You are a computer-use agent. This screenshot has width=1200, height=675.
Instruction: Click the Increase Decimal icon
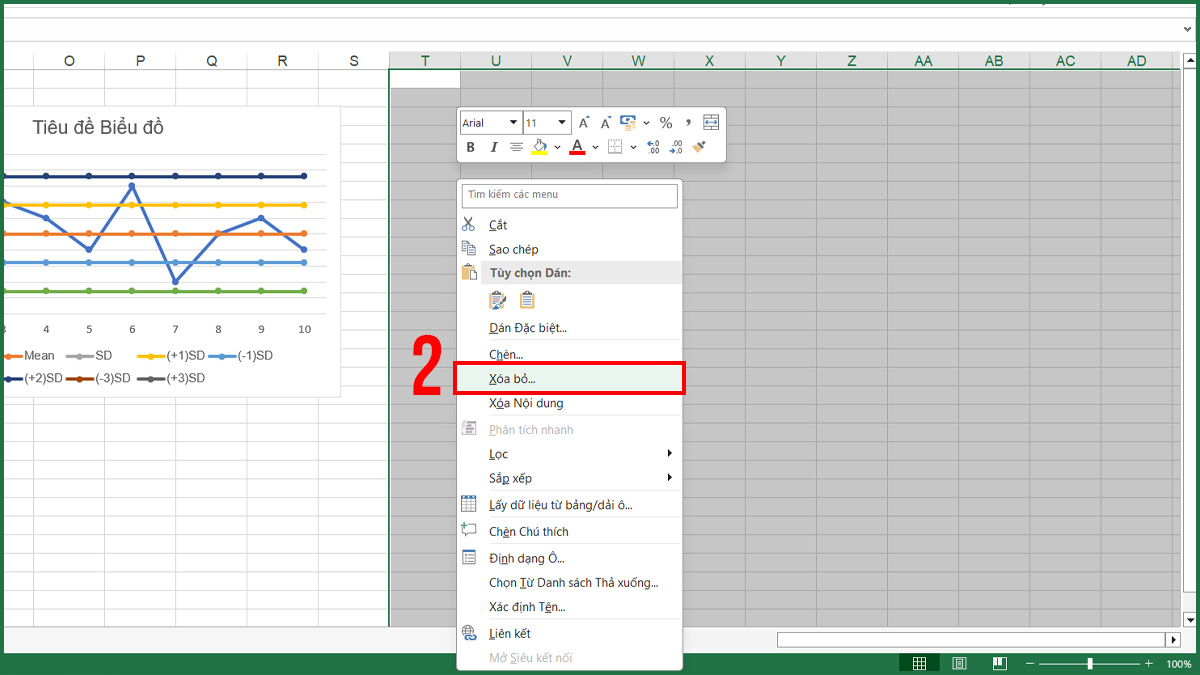pos(653,146)
